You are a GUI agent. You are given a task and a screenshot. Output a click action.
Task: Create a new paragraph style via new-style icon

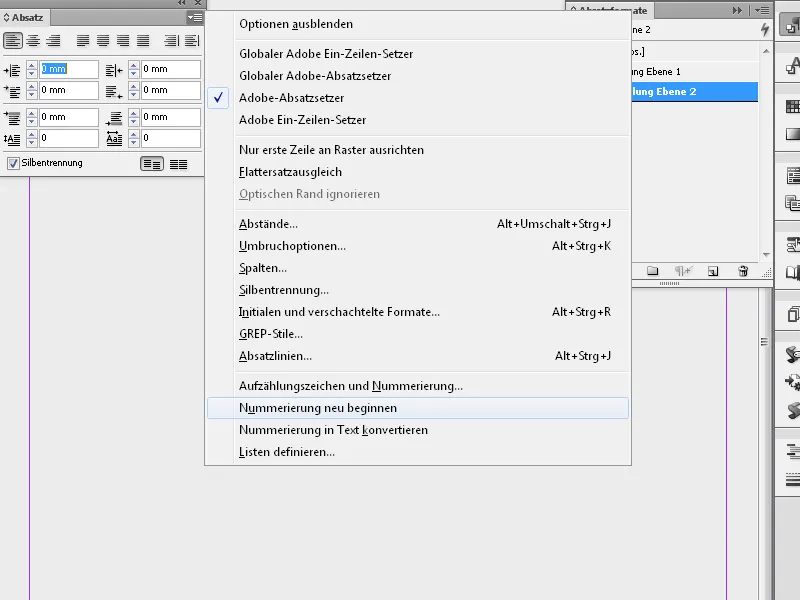(711, 270)
